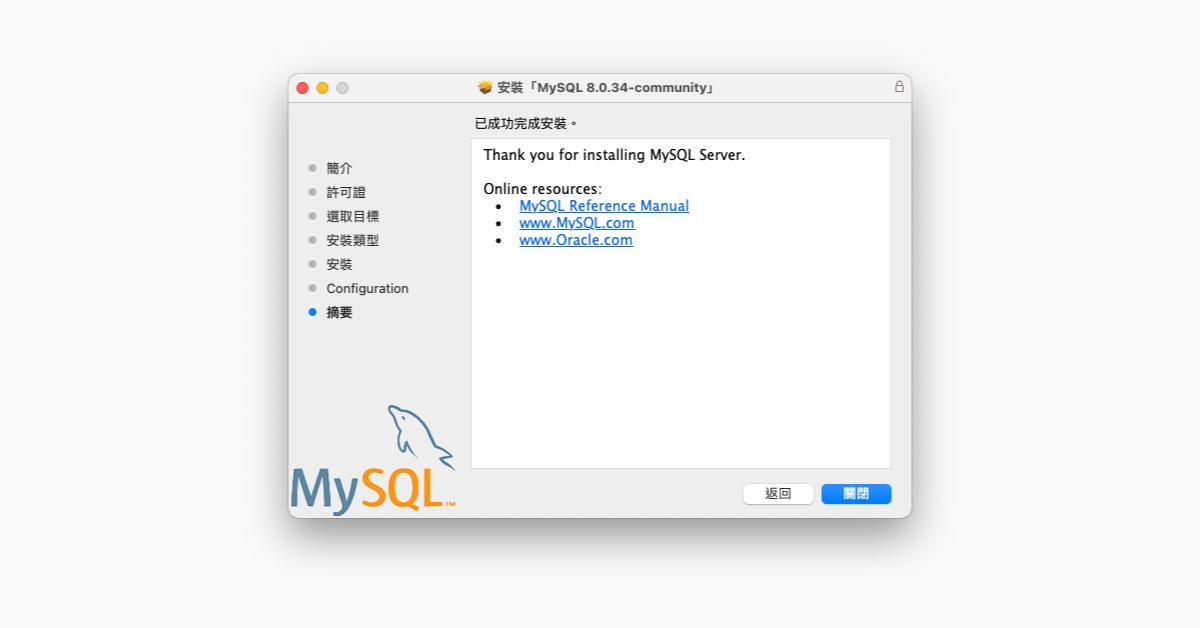
Task: Click the MySQL dolphin logo
Action: pyautogui.click(x=373, y=461)
